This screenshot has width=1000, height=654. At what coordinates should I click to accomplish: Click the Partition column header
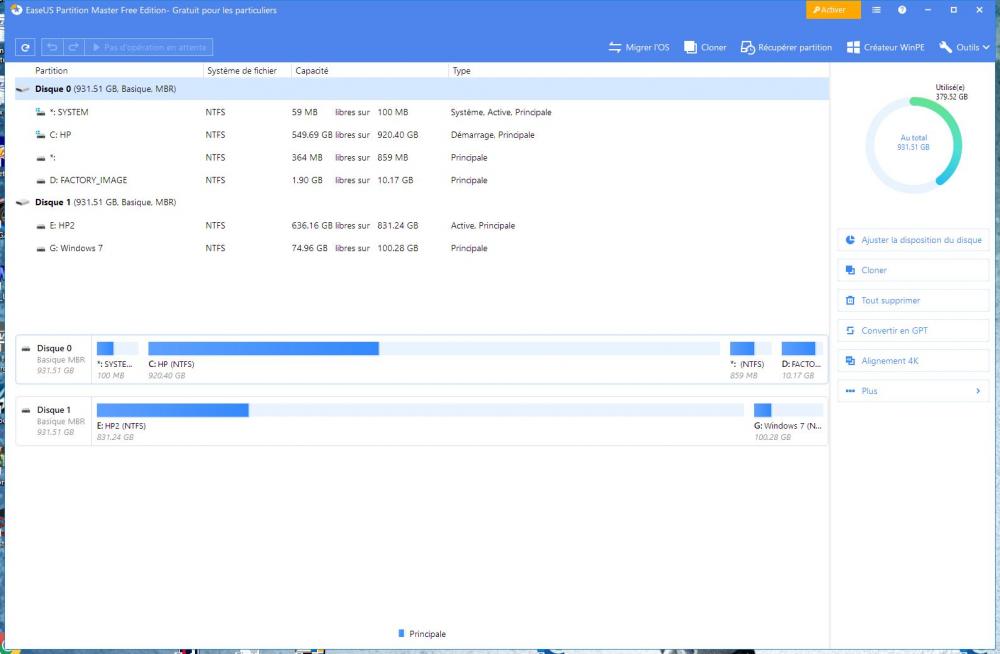pyautogui.click(x=51, y=71)
